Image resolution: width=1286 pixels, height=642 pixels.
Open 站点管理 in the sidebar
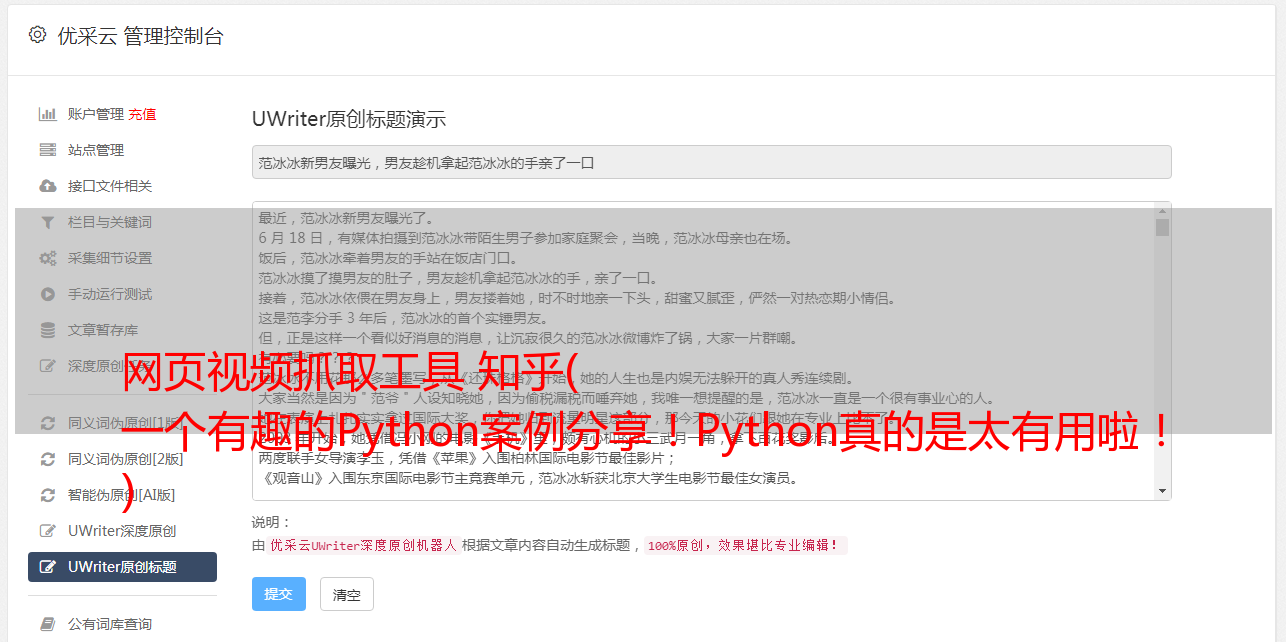click(96, 150)
